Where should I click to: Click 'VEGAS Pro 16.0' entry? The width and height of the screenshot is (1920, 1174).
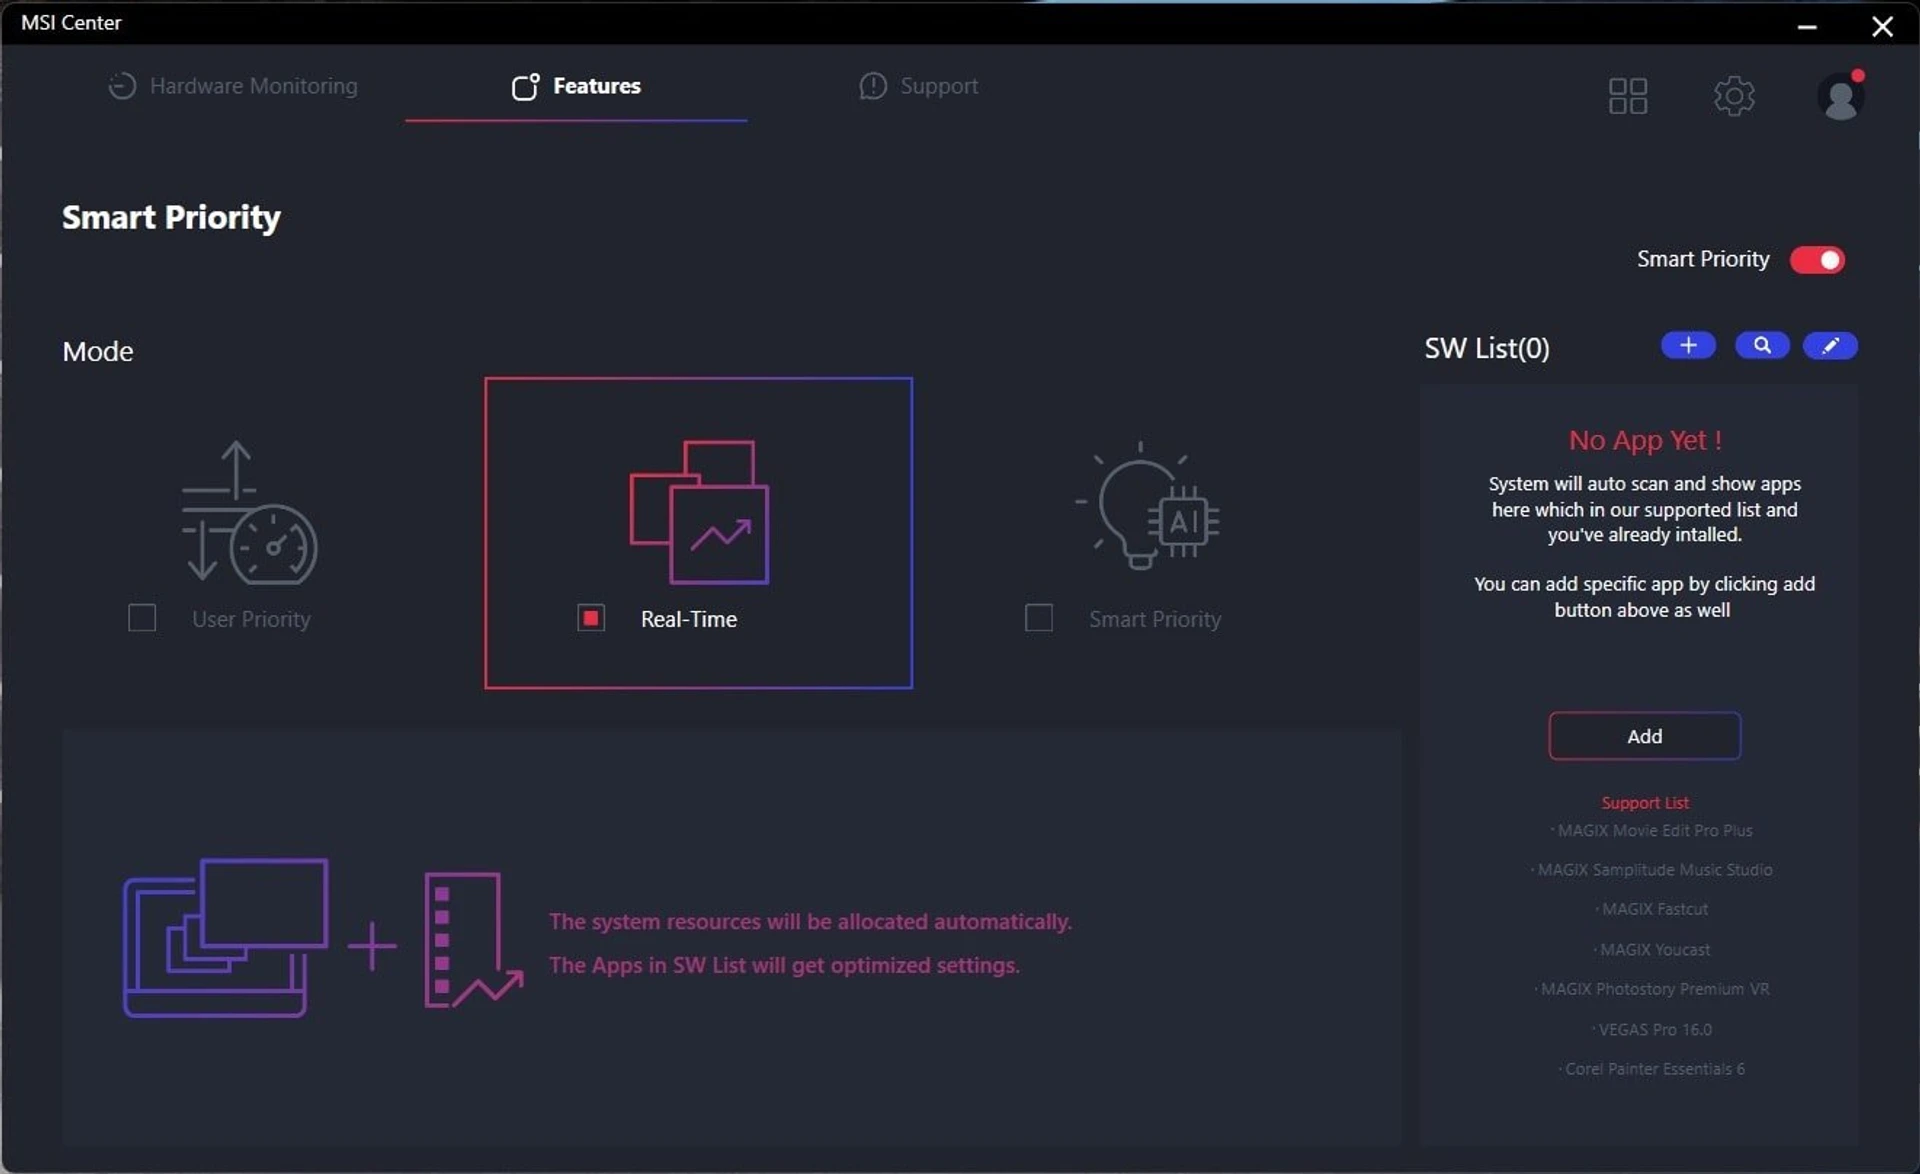[x=1653, y=1029]
